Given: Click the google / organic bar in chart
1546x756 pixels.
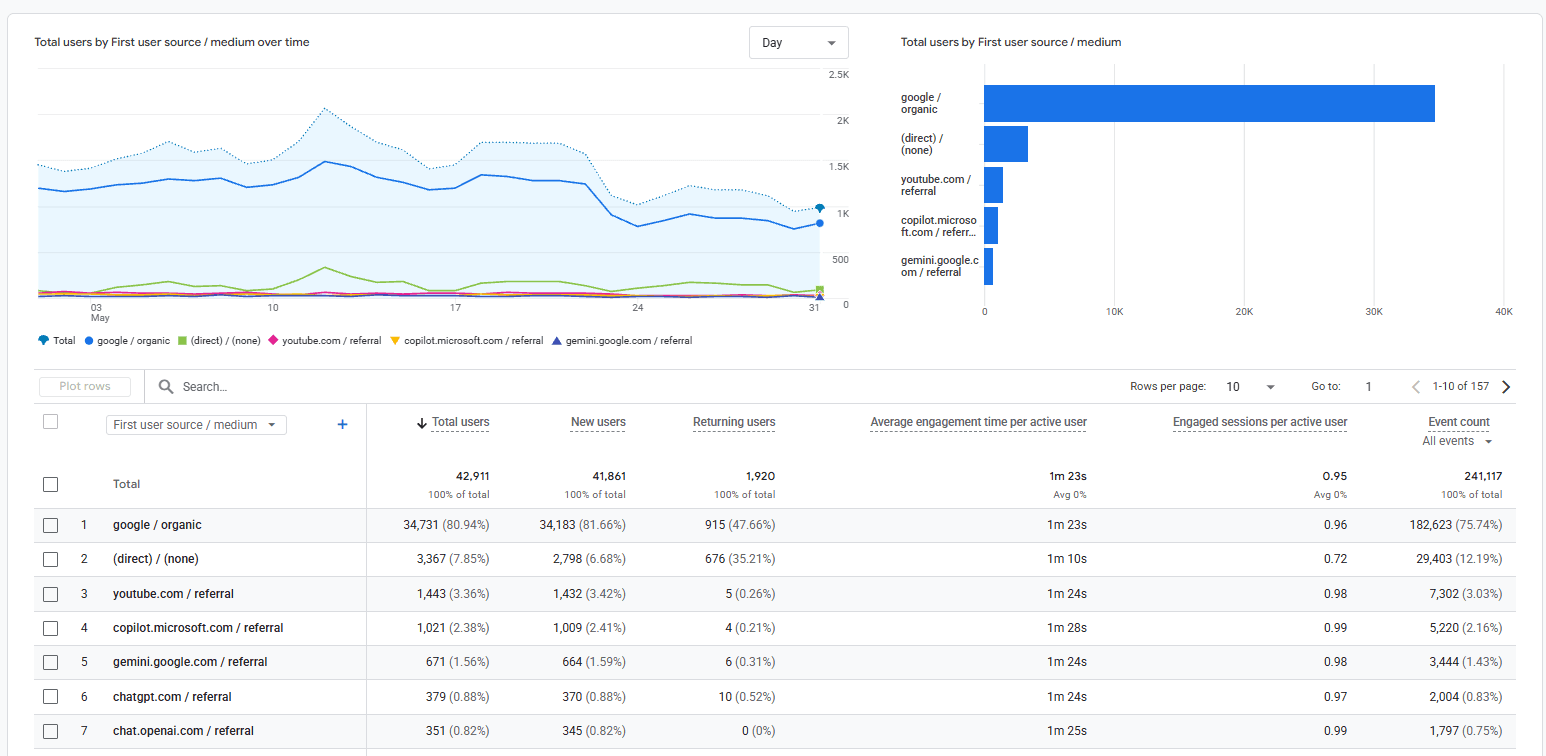Looking at the screenshot, I should (x=1209, y=104).
